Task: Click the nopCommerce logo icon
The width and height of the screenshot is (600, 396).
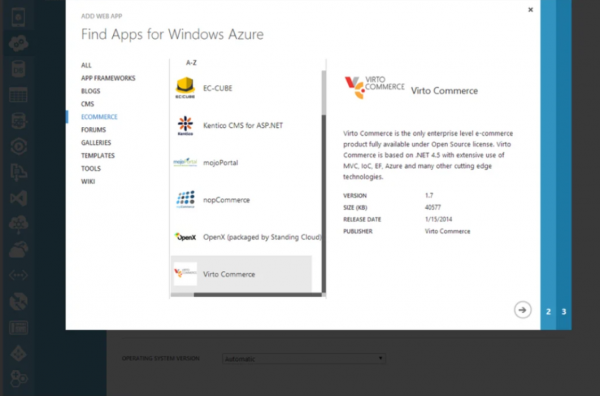Action: pyautogui.click(x=185, y=199)
